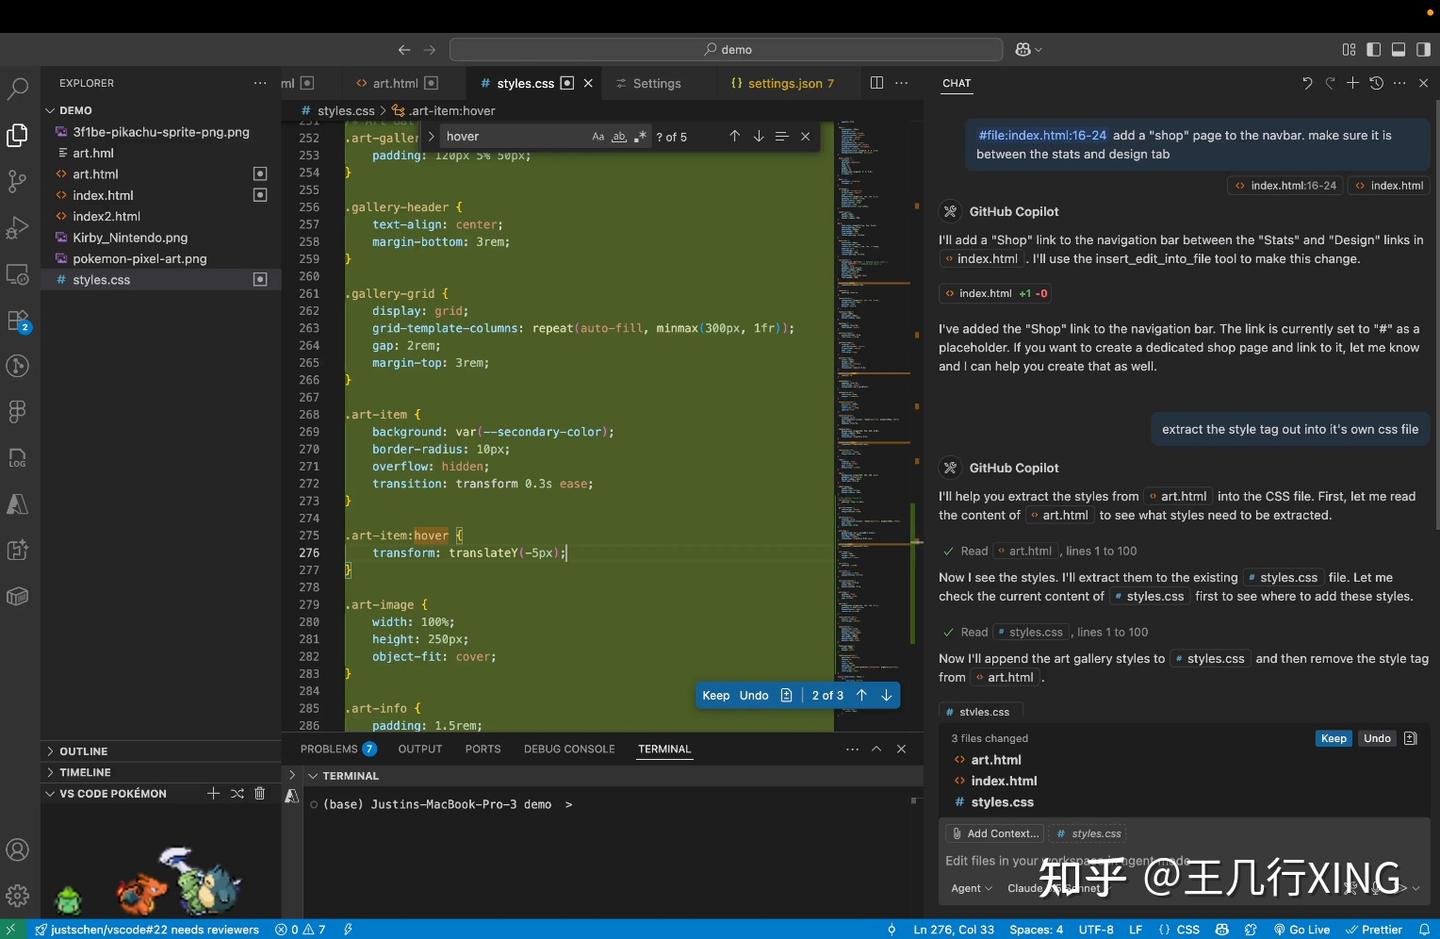This screenshot has height=939, width=1440.
Task: Click the Add Context button
Action: coord(994,833)
